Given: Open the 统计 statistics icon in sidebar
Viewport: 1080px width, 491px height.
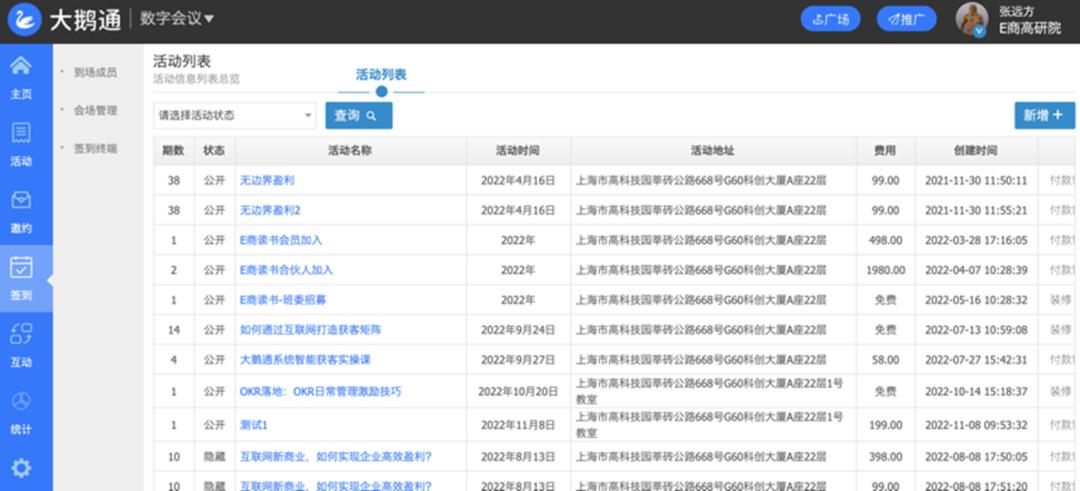Looking at the screenshot, I should click(21, 401).
